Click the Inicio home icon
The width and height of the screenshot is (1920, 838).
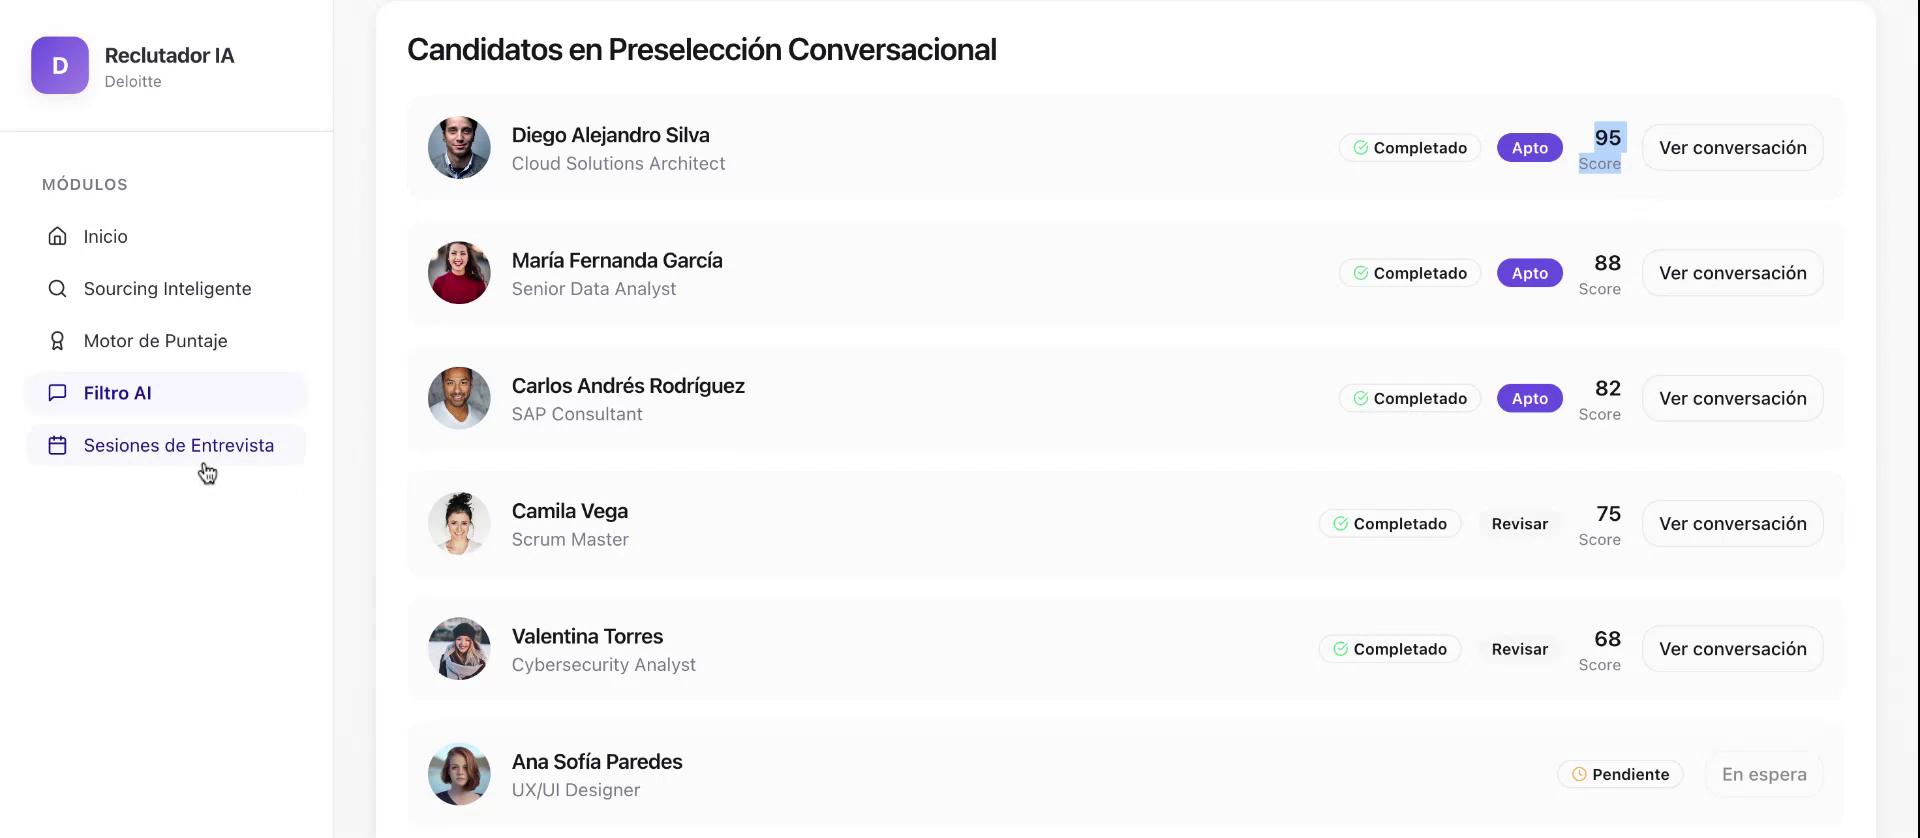(58, 236)
